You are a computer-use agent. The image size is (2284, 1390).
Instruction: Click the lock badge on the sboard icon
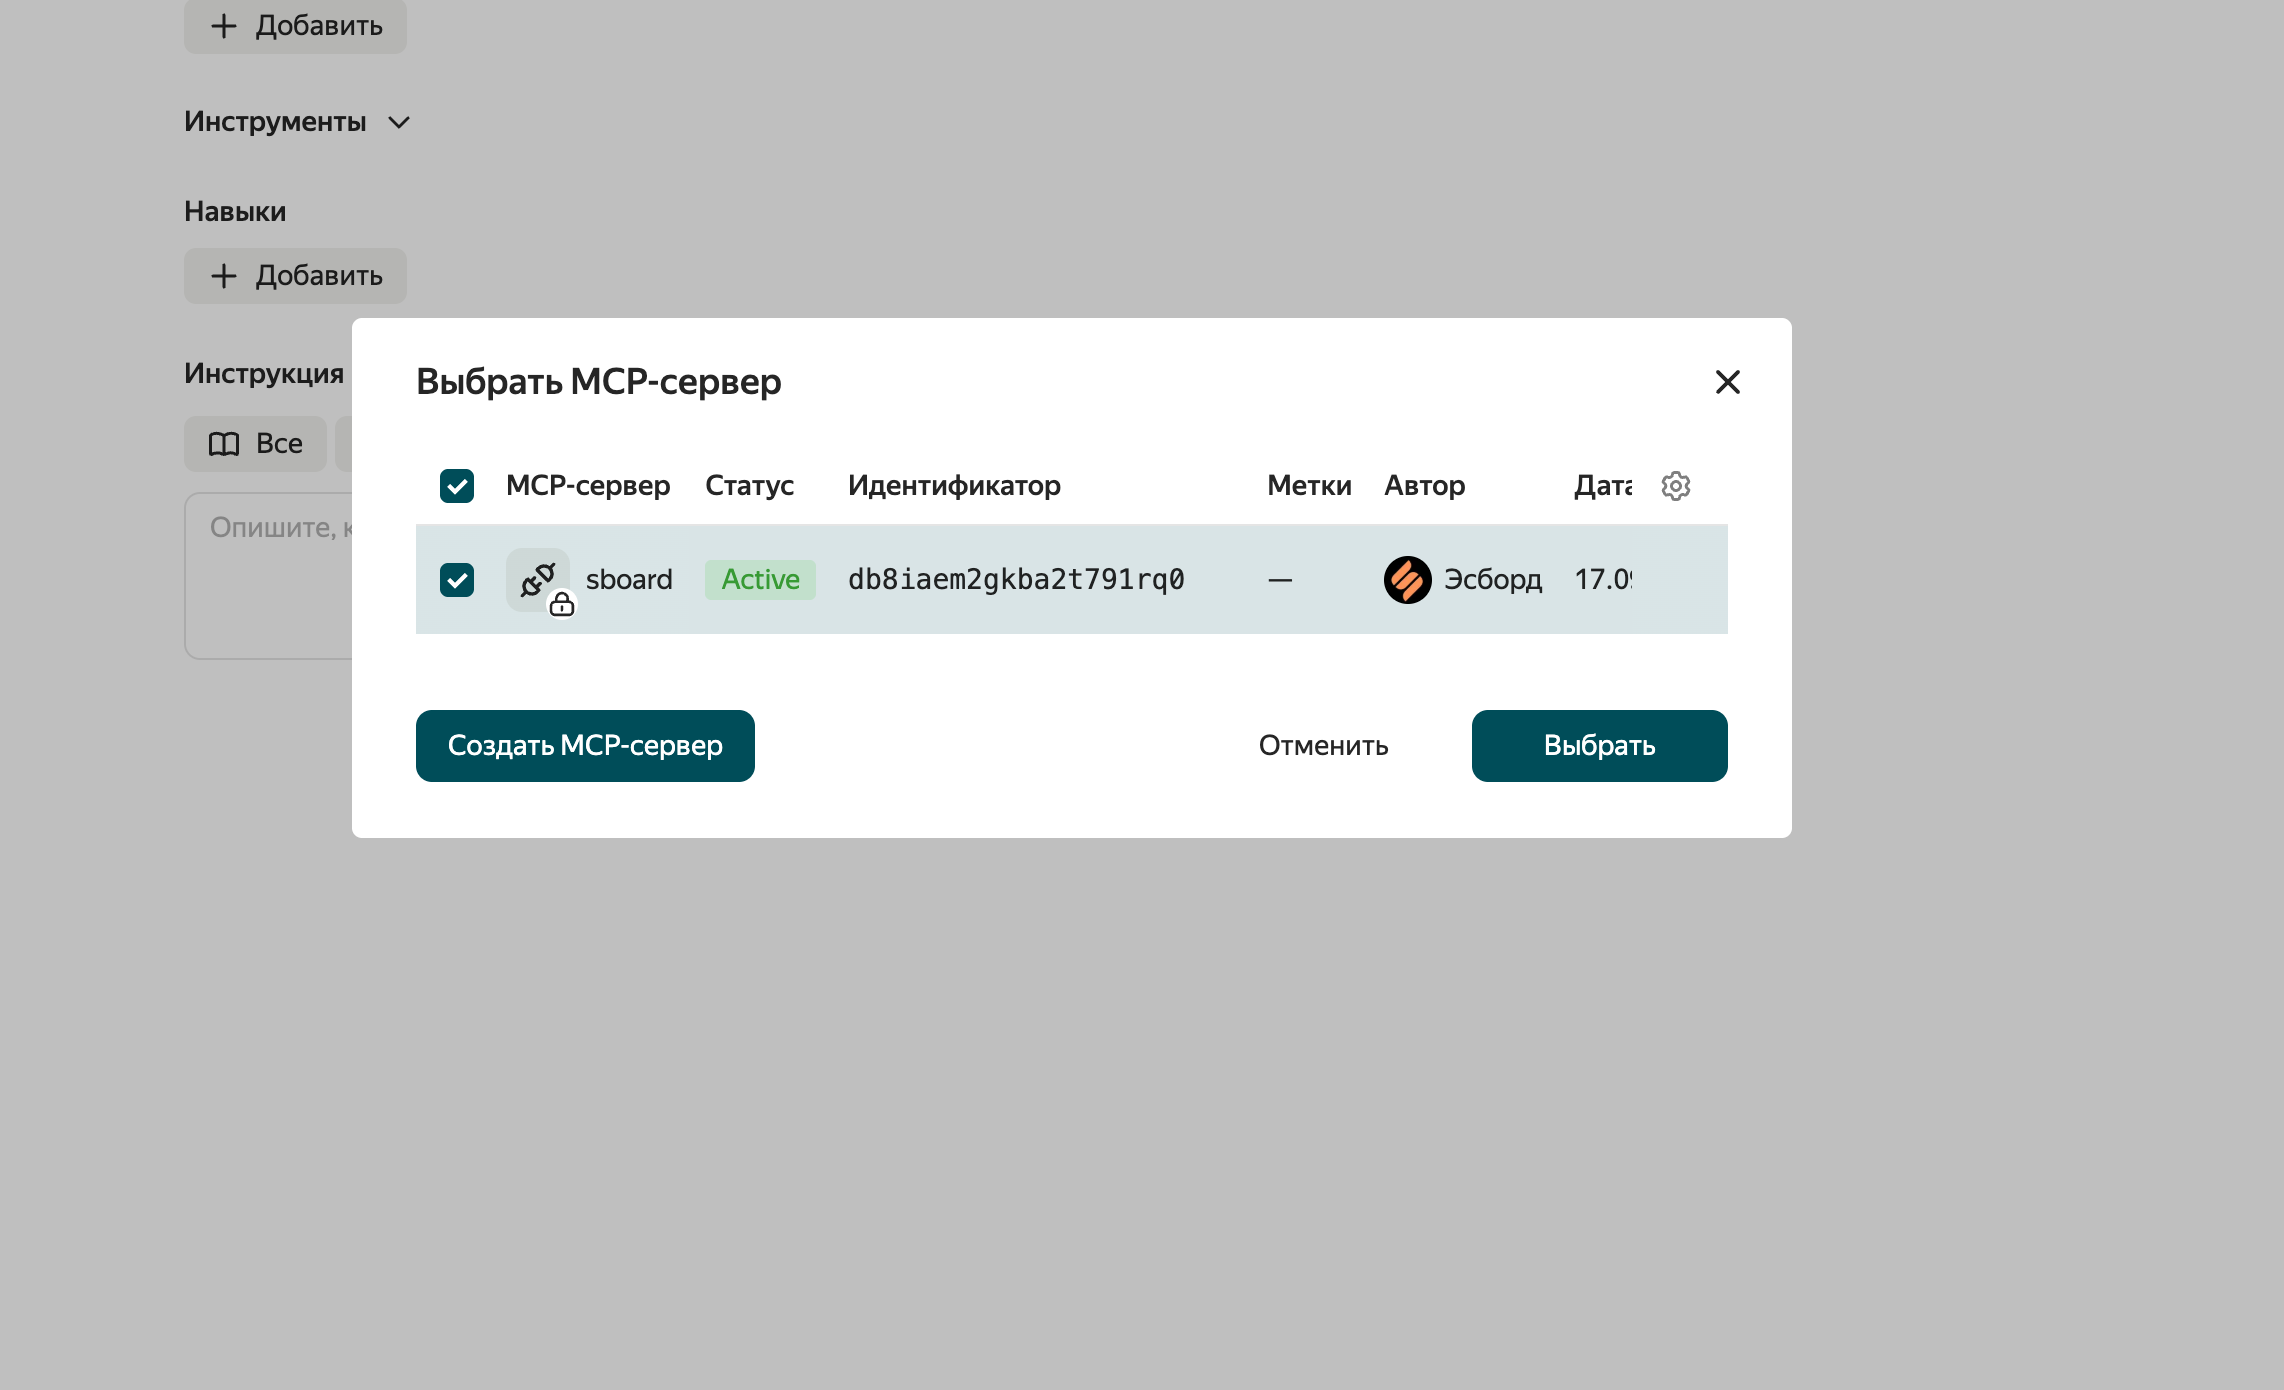click(x=562, y=604)
